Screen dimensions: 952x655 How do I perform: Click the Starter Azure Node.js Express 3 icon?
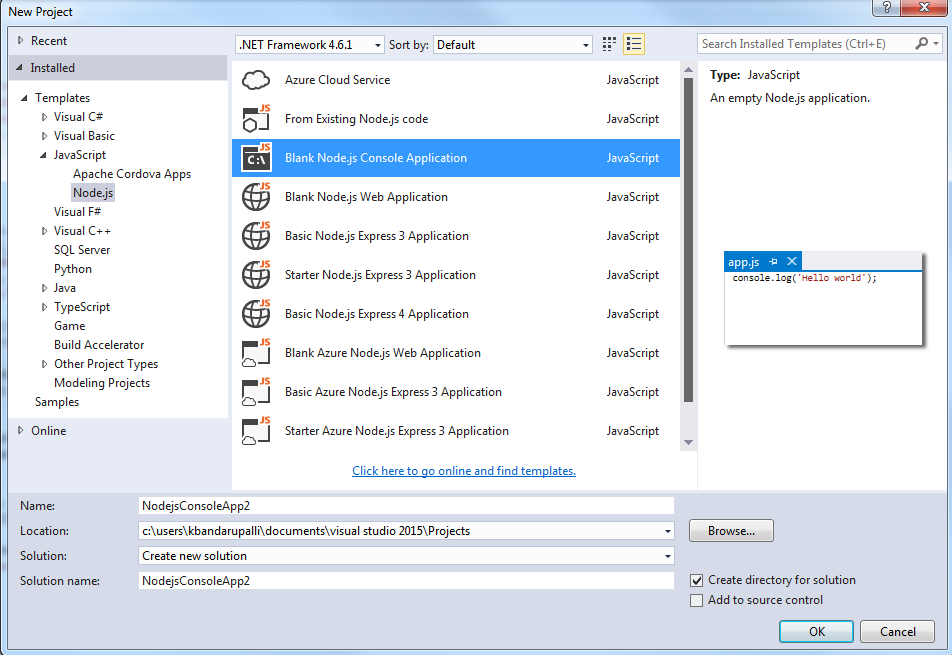(x=256, y=430)
